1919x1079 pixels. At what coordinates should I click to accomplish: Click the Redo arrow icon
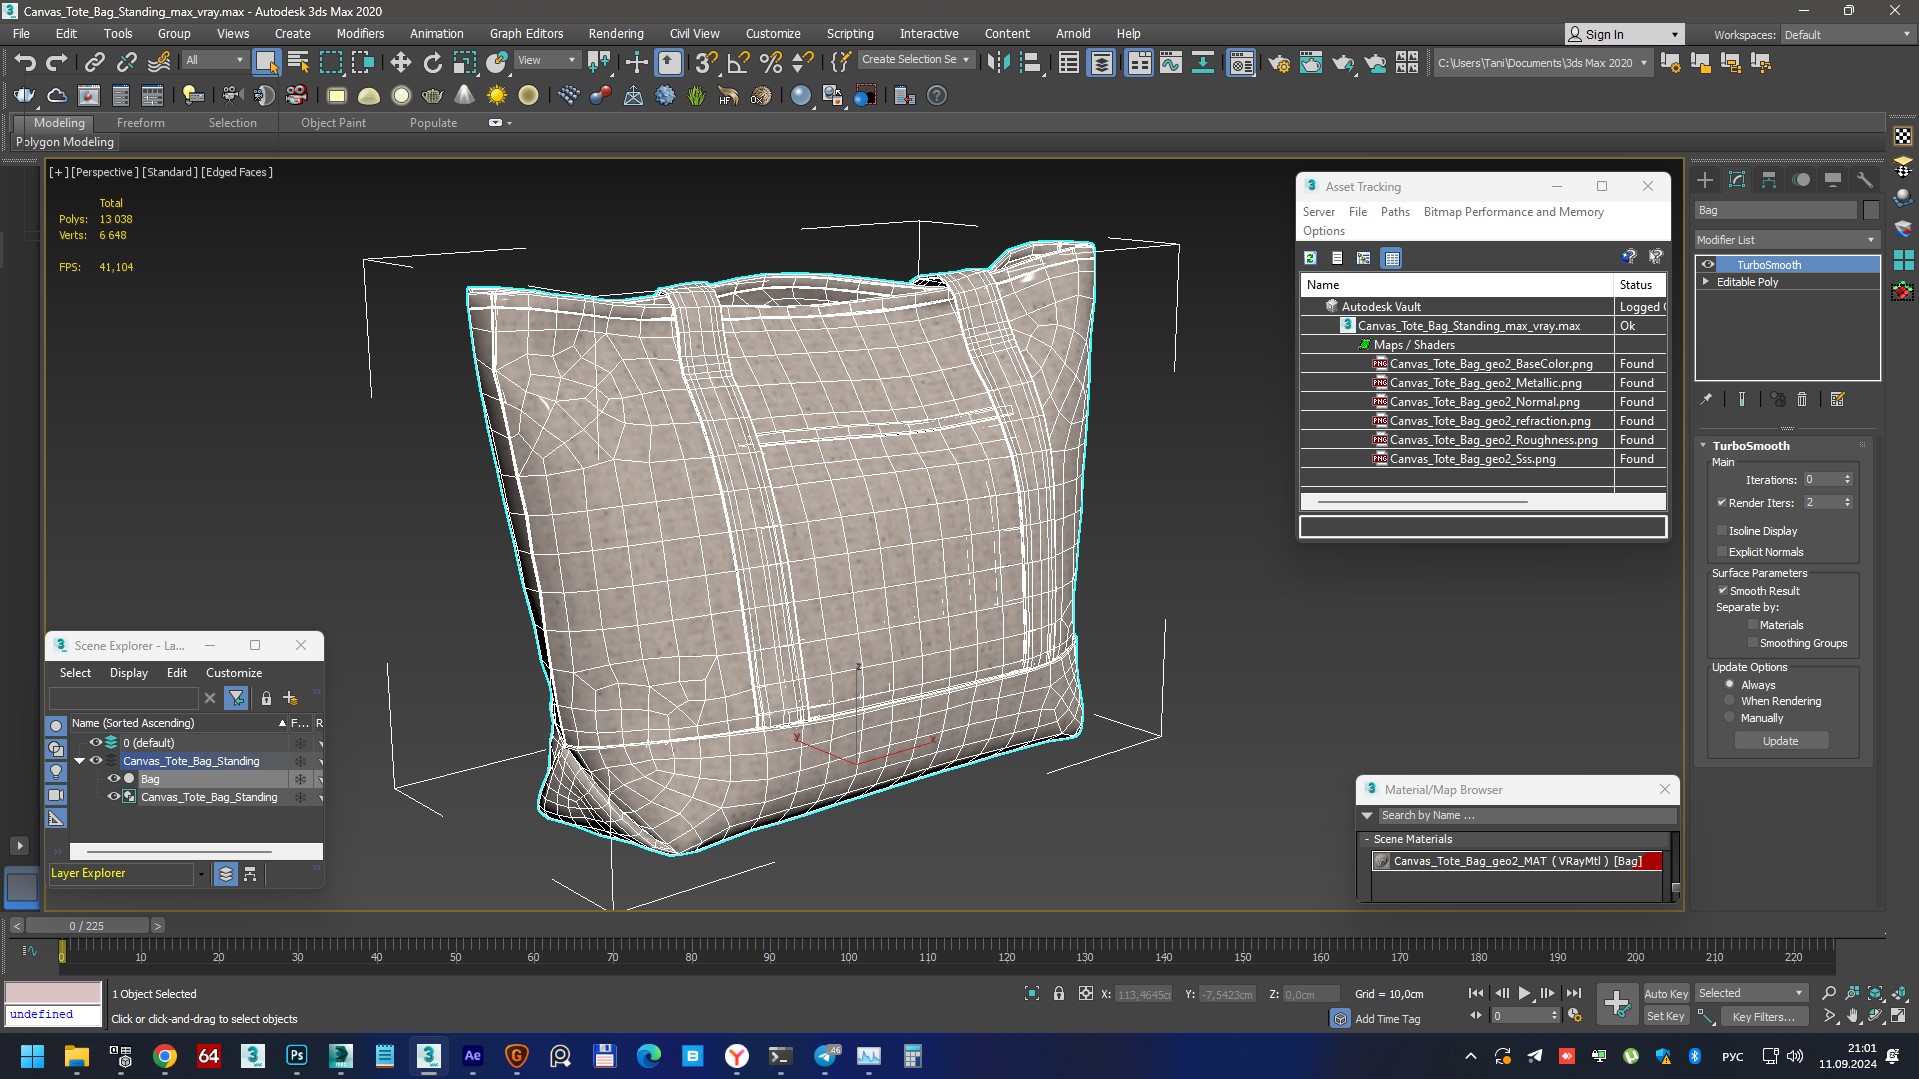pos(57,63)
